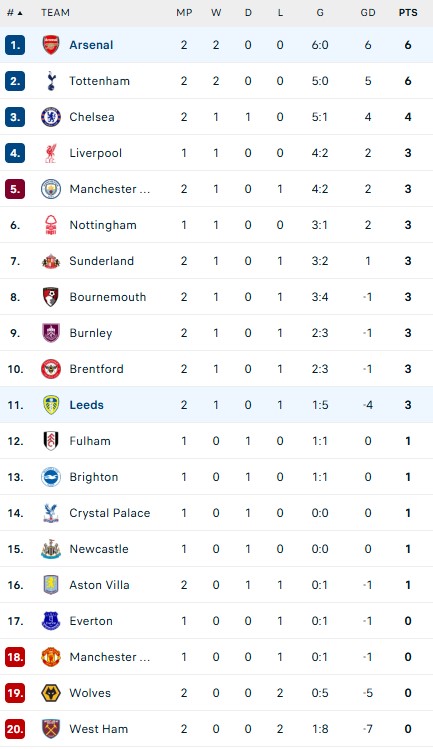
Task: Click the Liverpool club crest
Action: [x=51, y=153]
